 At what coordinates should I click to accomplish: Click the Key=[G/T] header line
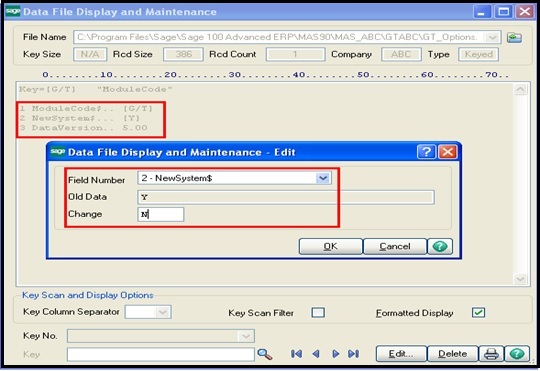[95, 89]
